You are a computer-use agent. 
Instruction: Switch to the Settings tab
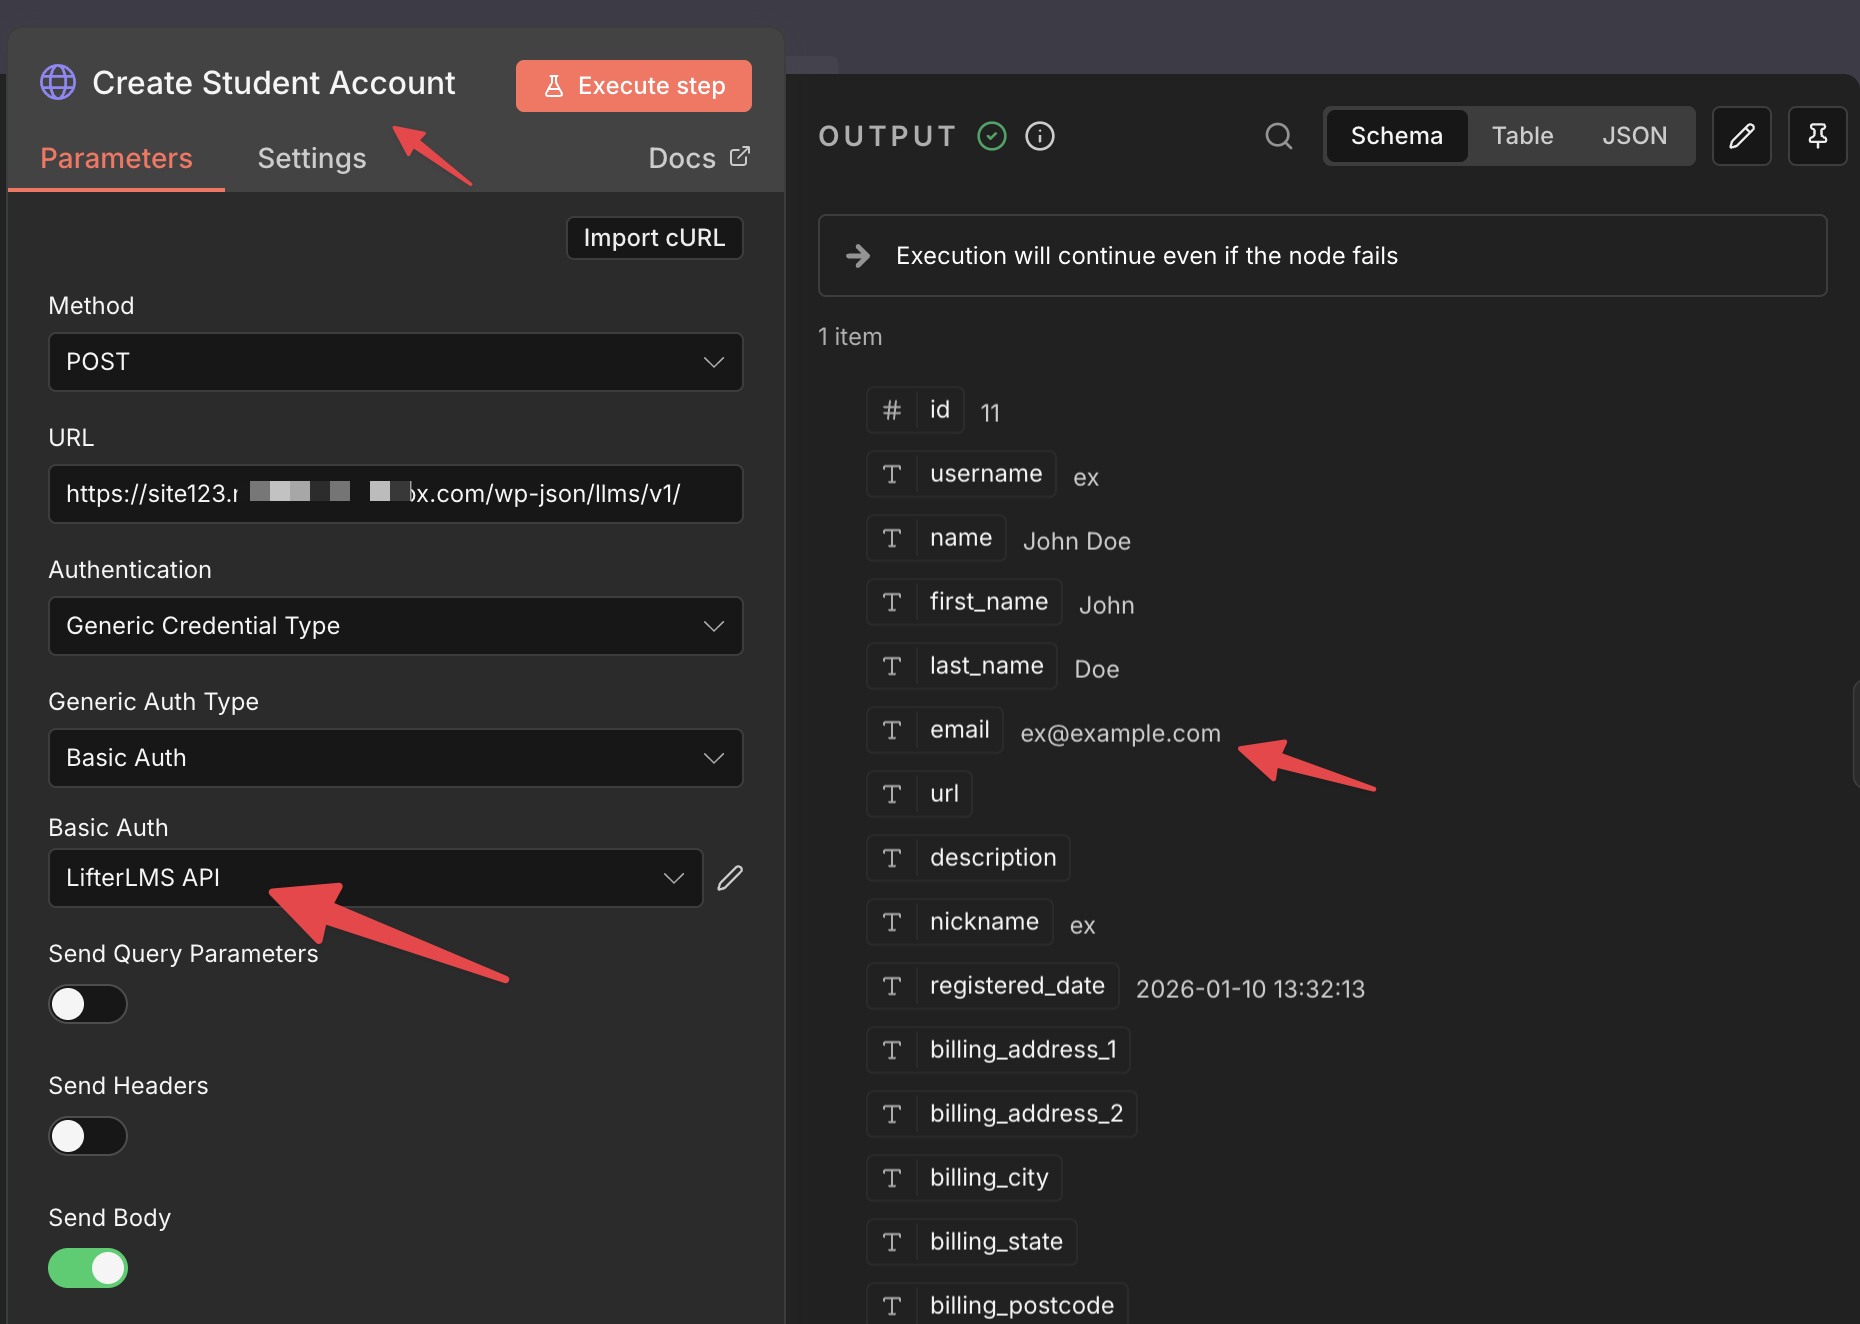click(x=312, y=158)
